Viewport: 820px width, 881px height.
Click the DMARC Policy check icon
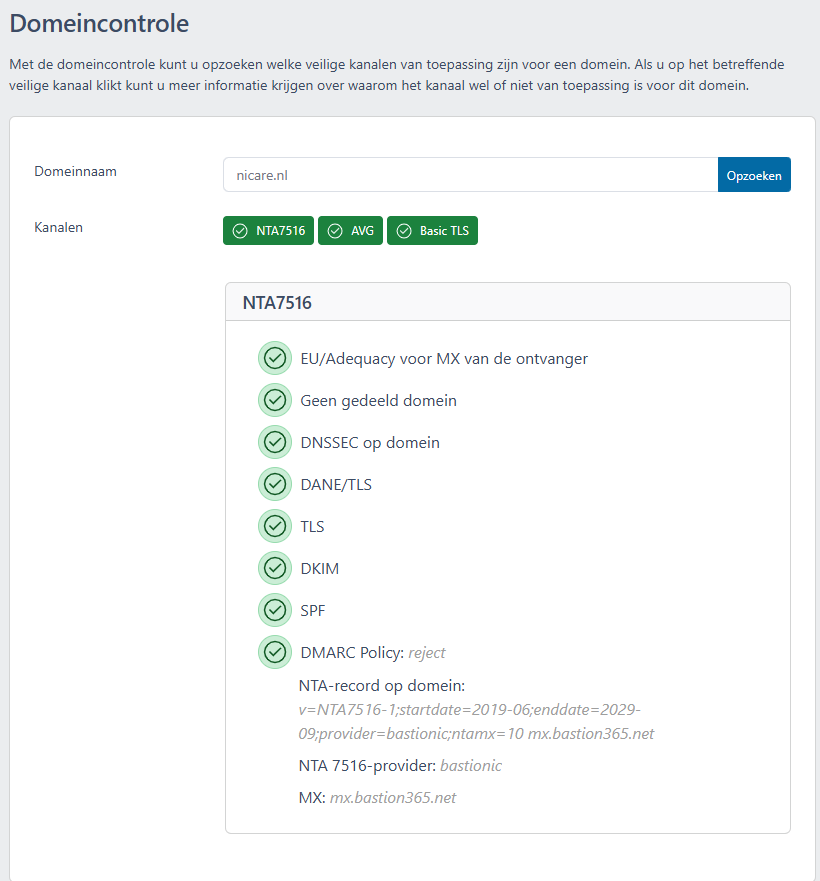pos(275,652)
